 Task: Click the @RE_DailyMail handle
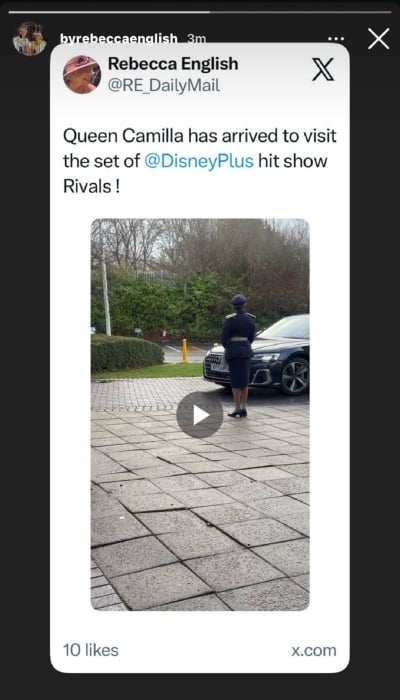pyautogui.click(x=164, y=85)
